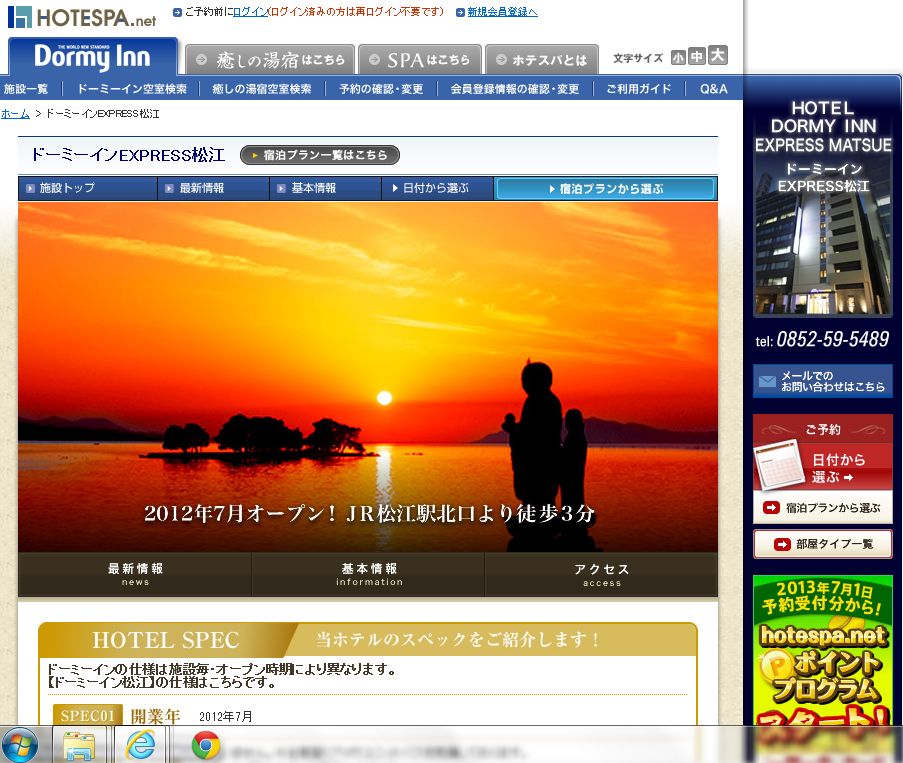This screenshot has height=763, width=903.
Task: Open the Dormy Inn tab
Action: tap(92, 57)
